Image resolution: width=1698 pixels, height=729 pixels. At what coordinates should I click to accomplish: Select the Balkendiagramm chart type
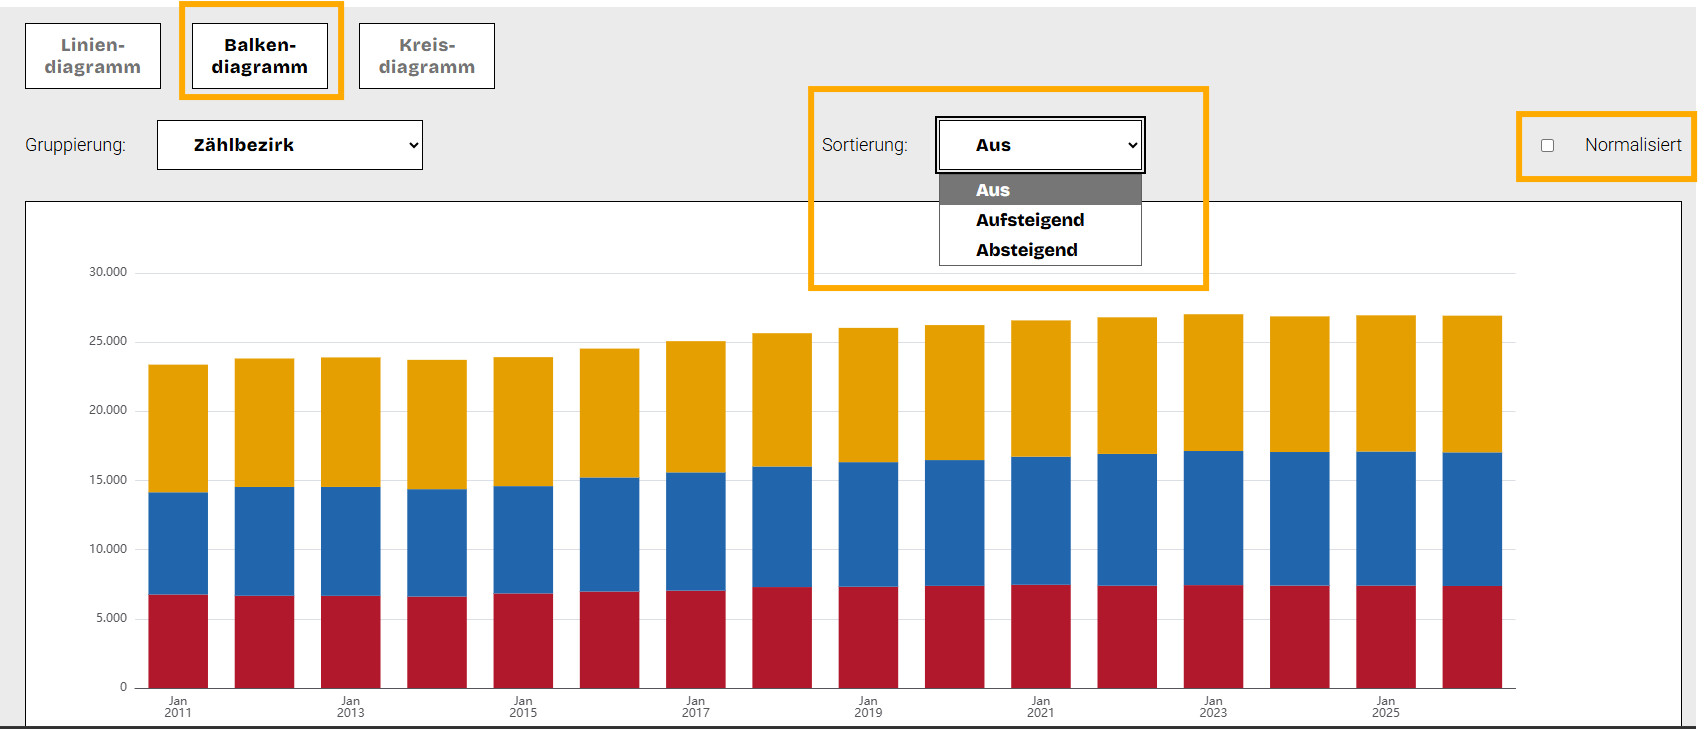[260, 56]
